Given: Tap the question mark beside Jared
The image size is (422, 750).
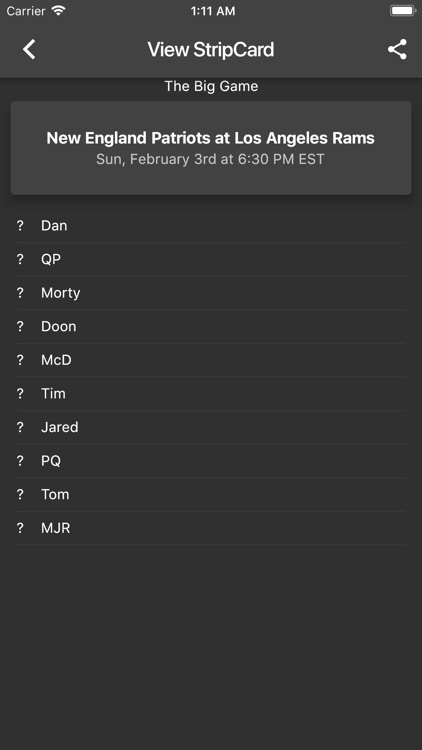Looking at the screenshot, I should (20, 427).
